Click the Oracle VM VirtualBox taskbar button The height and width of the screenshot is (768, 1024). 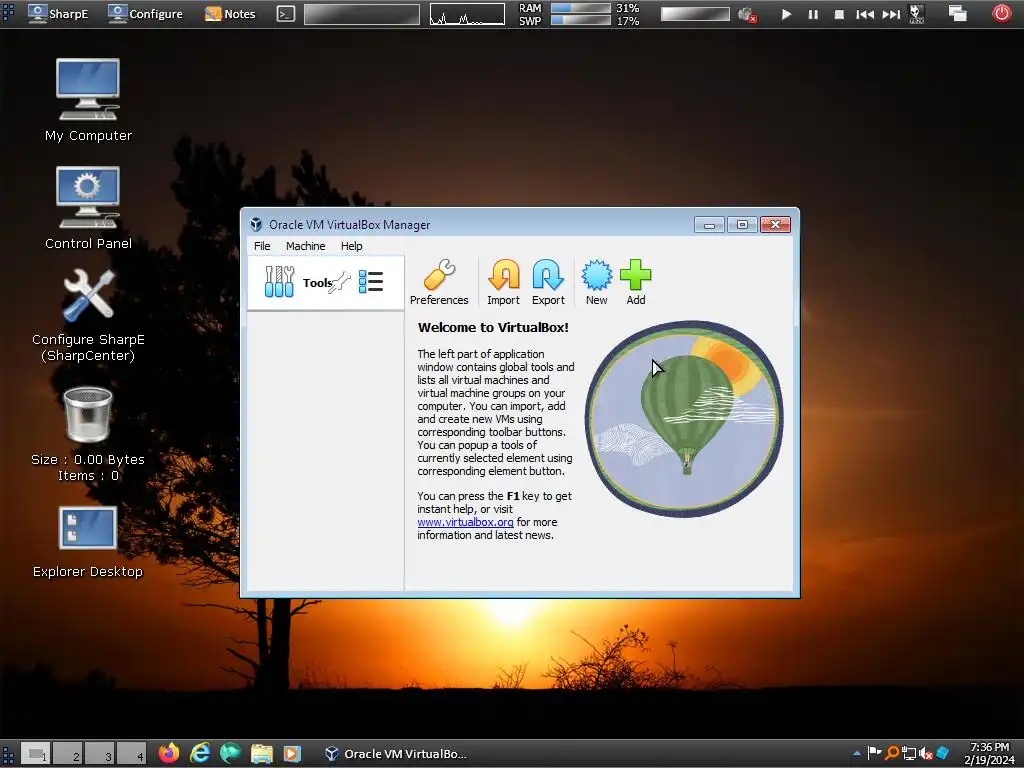(x=396, y=754)
